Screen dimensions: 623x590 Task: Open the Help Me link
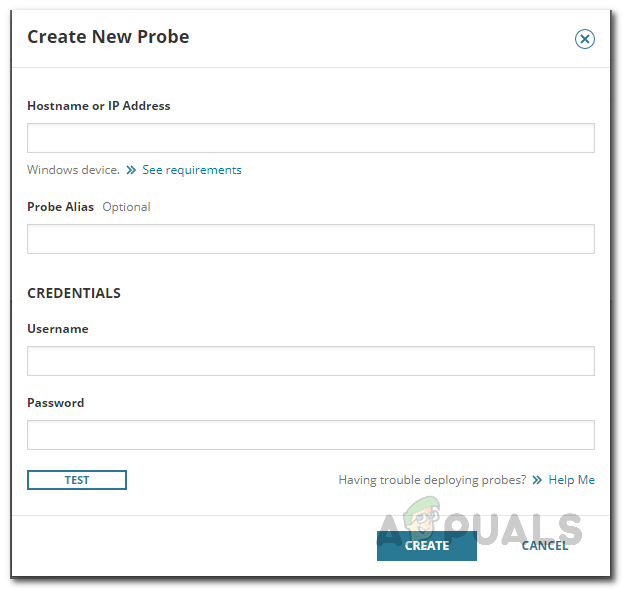(571, 480)
